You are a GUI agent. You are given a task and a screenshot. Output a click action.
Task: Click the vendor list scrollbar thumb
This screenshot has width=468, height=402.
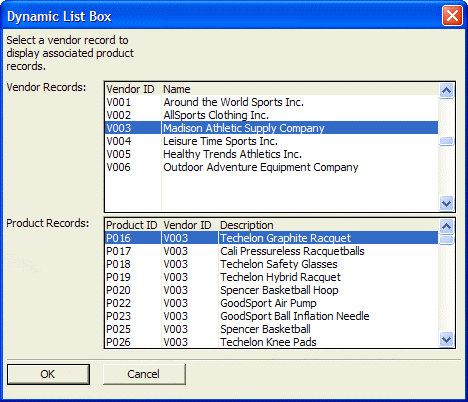(446, 141)
